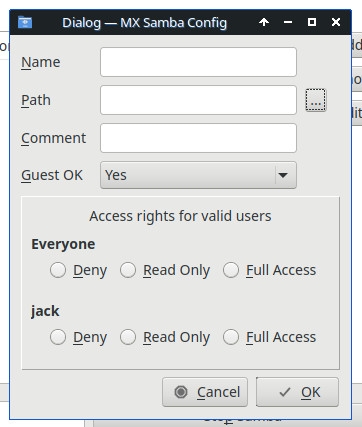This screenshot has height=427, width=362.
Task: Focus the Name text field
Action: pos(198,62)
